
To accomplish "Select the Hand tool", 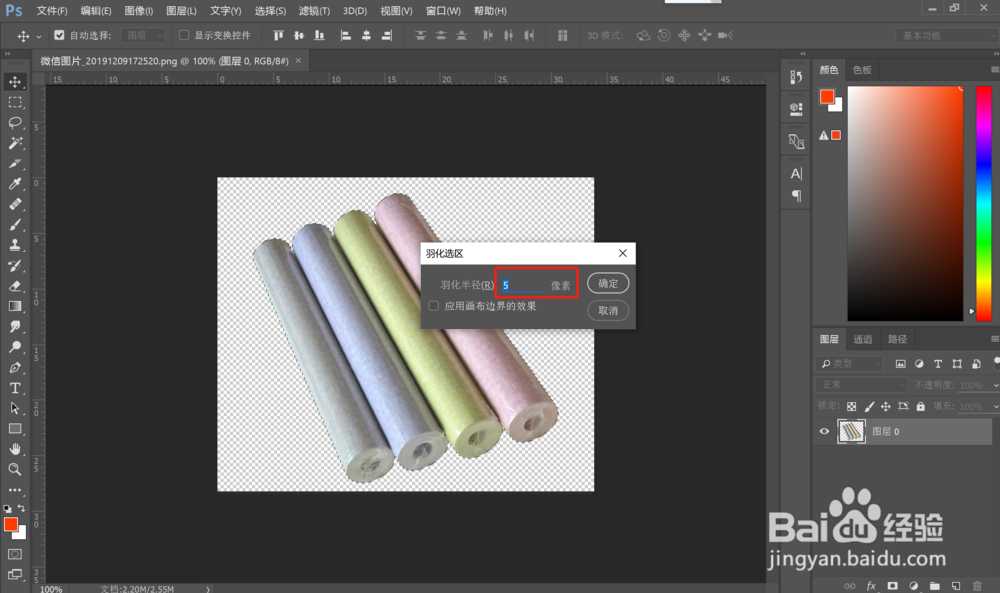I will [15, 449].
